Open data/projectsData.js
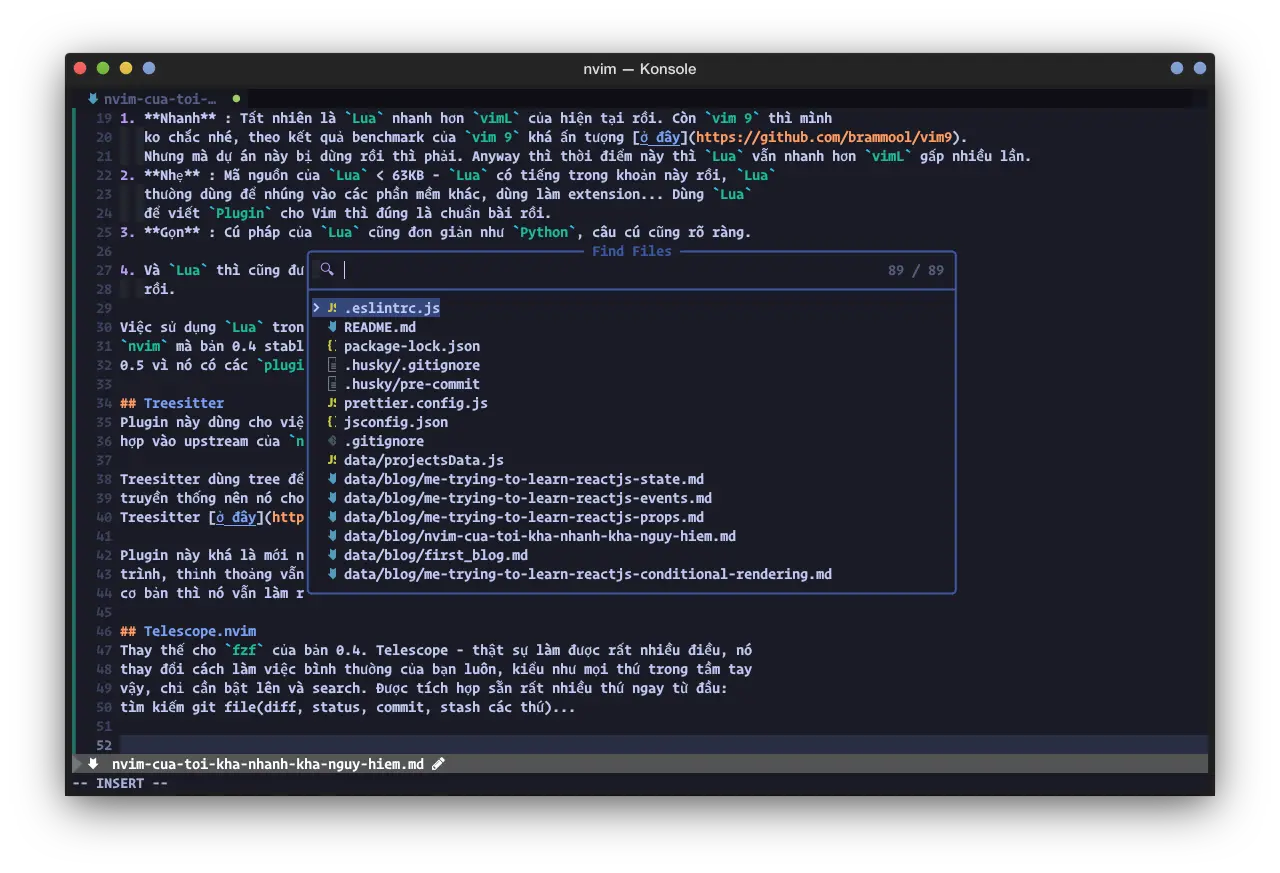 tap(424, 460)
